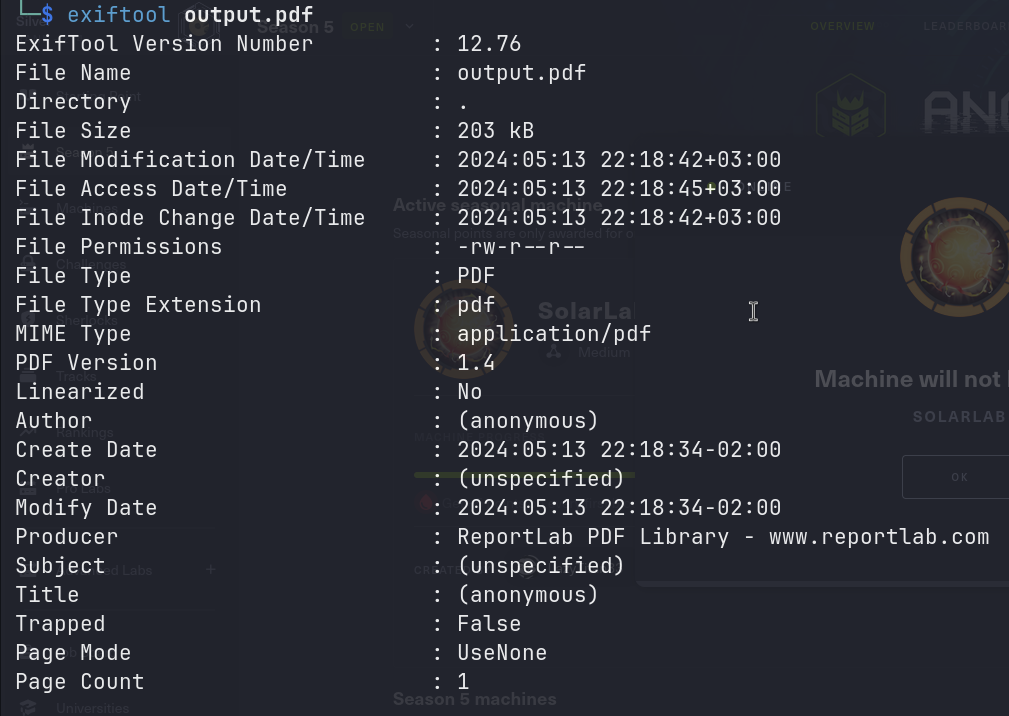This screenshot has width=1009, height=716.
Task: Open the LEADERBOARD tab
Action: [x=965, y=26]
